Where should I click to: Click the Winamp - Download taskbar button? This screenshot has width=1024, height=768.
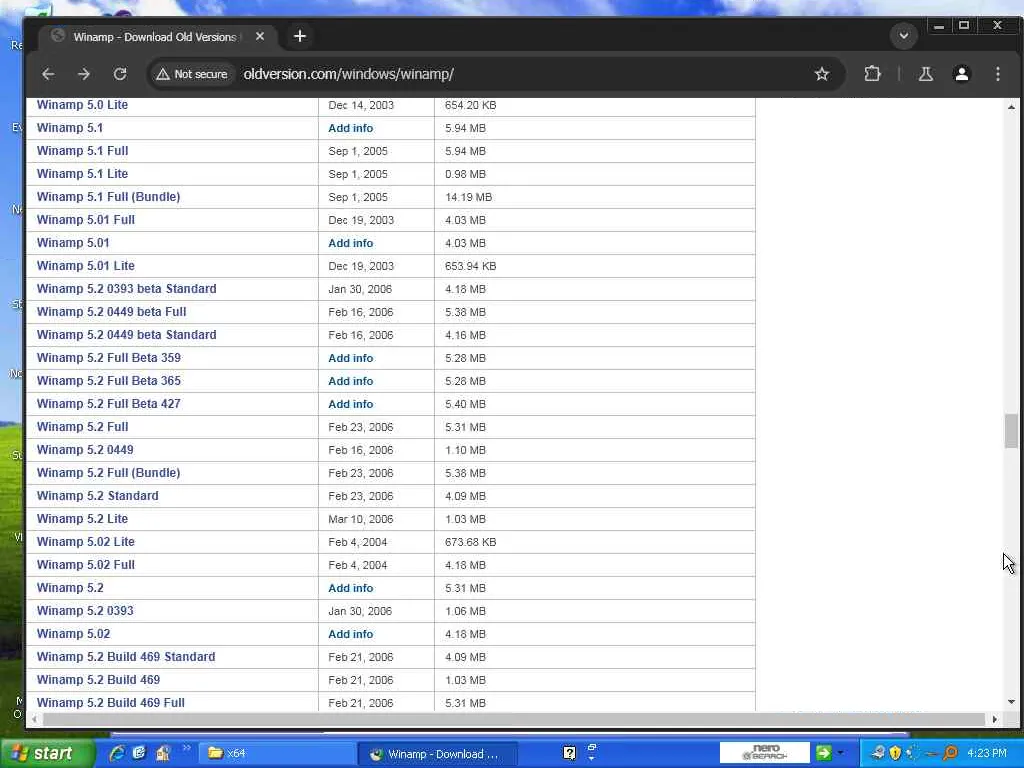pyautogui.click(x=436, y=754)
